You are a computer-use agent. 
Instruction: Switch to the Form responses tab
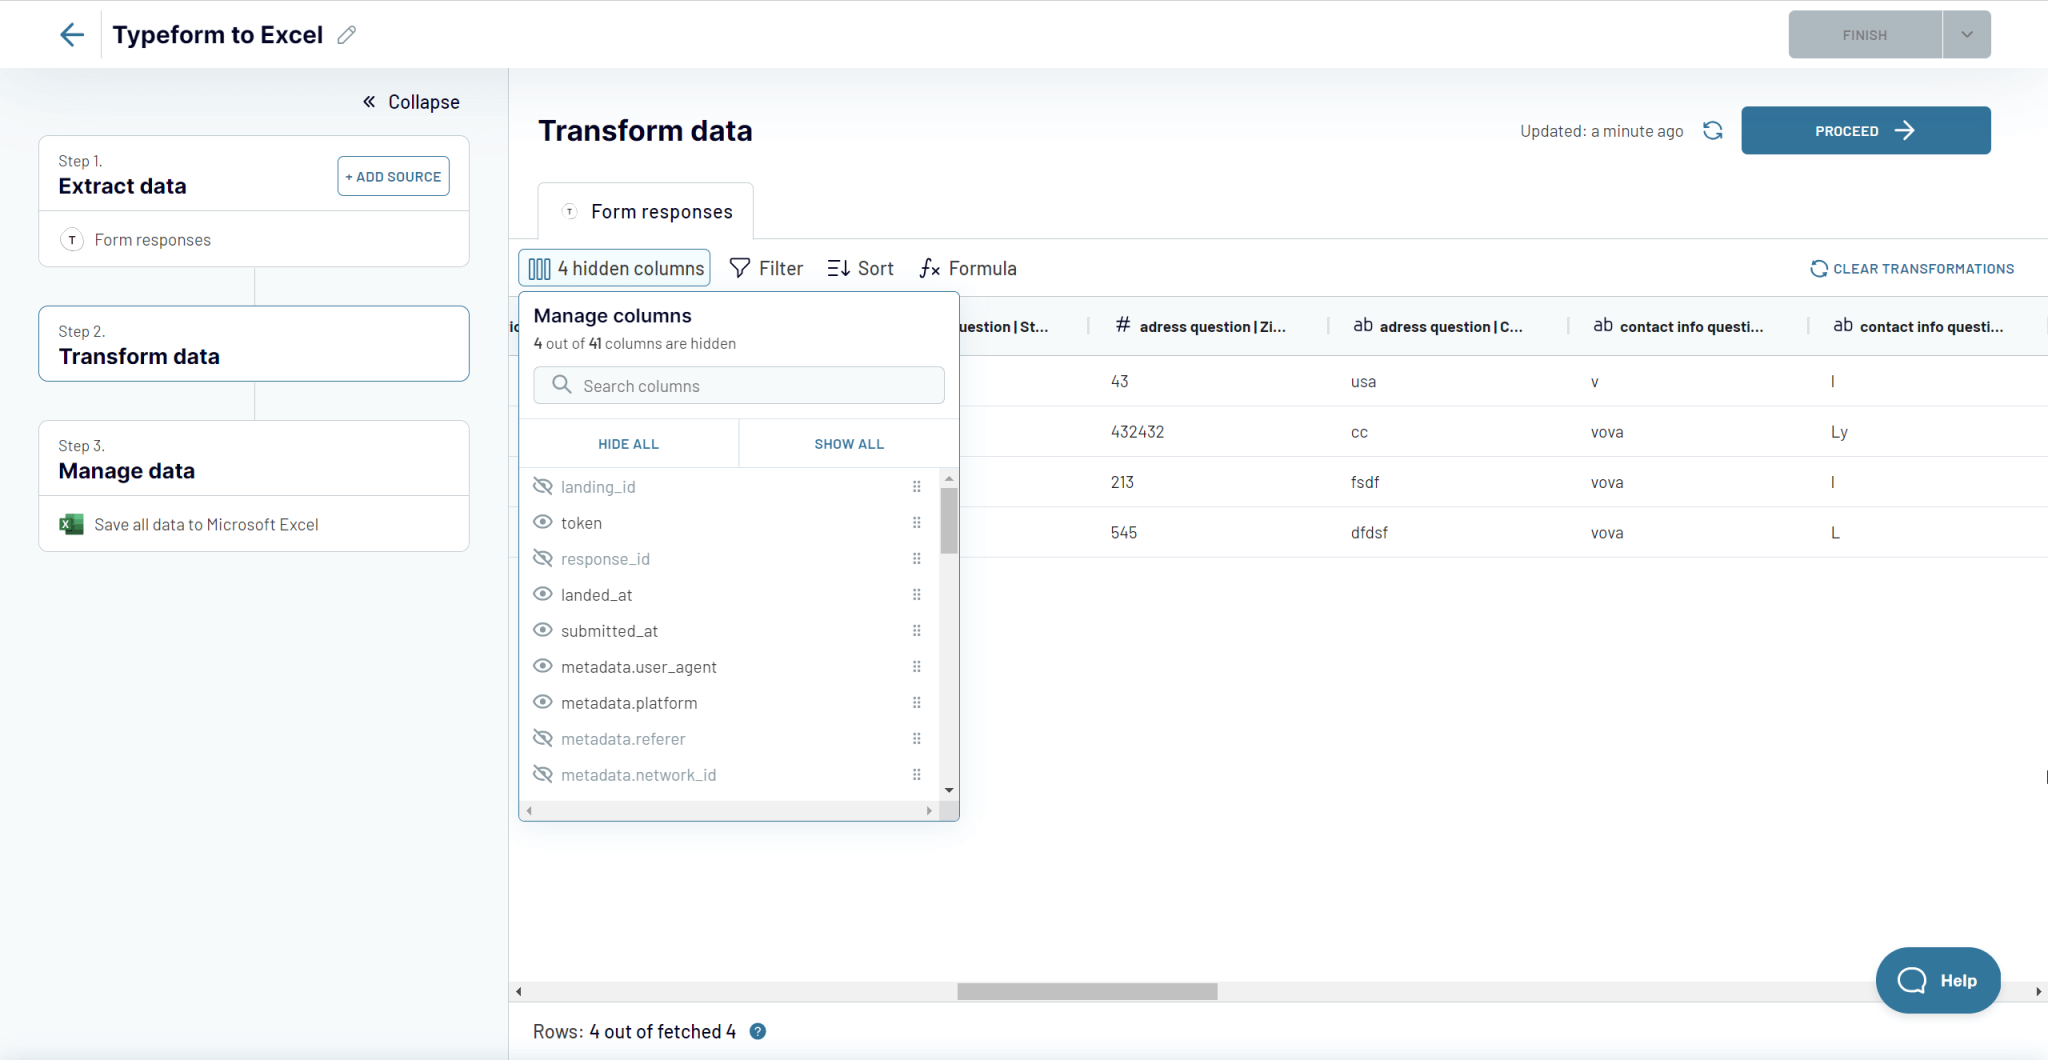coord(645,211)
